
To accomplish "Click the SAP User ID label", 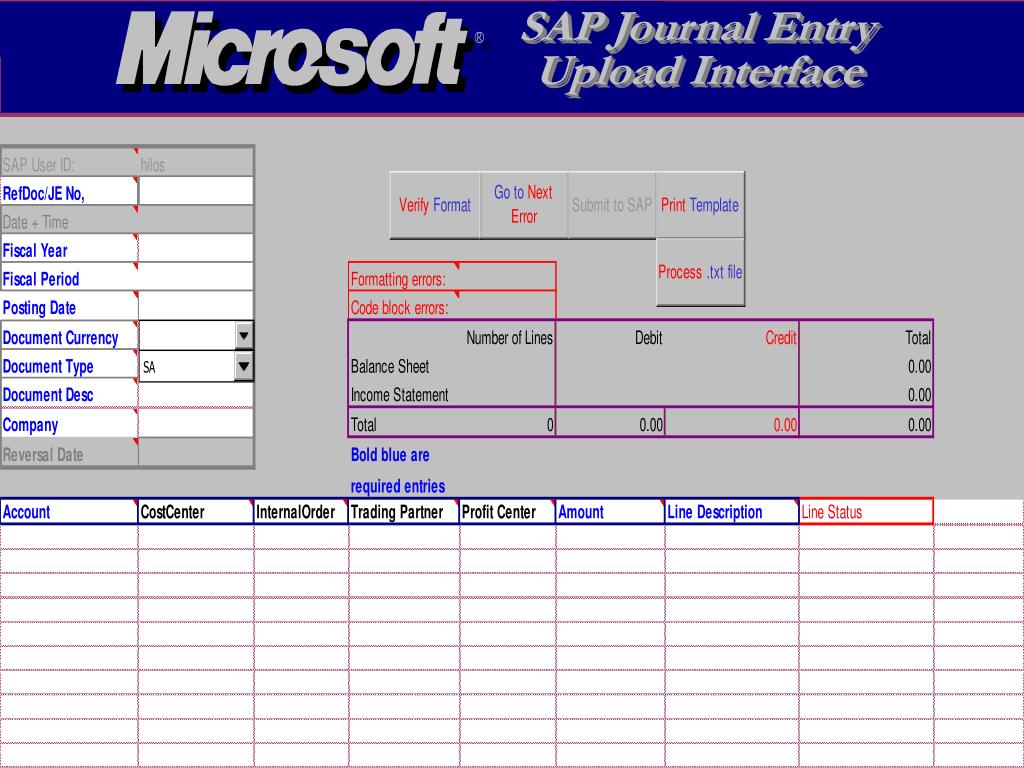I will tap(39, 165).
